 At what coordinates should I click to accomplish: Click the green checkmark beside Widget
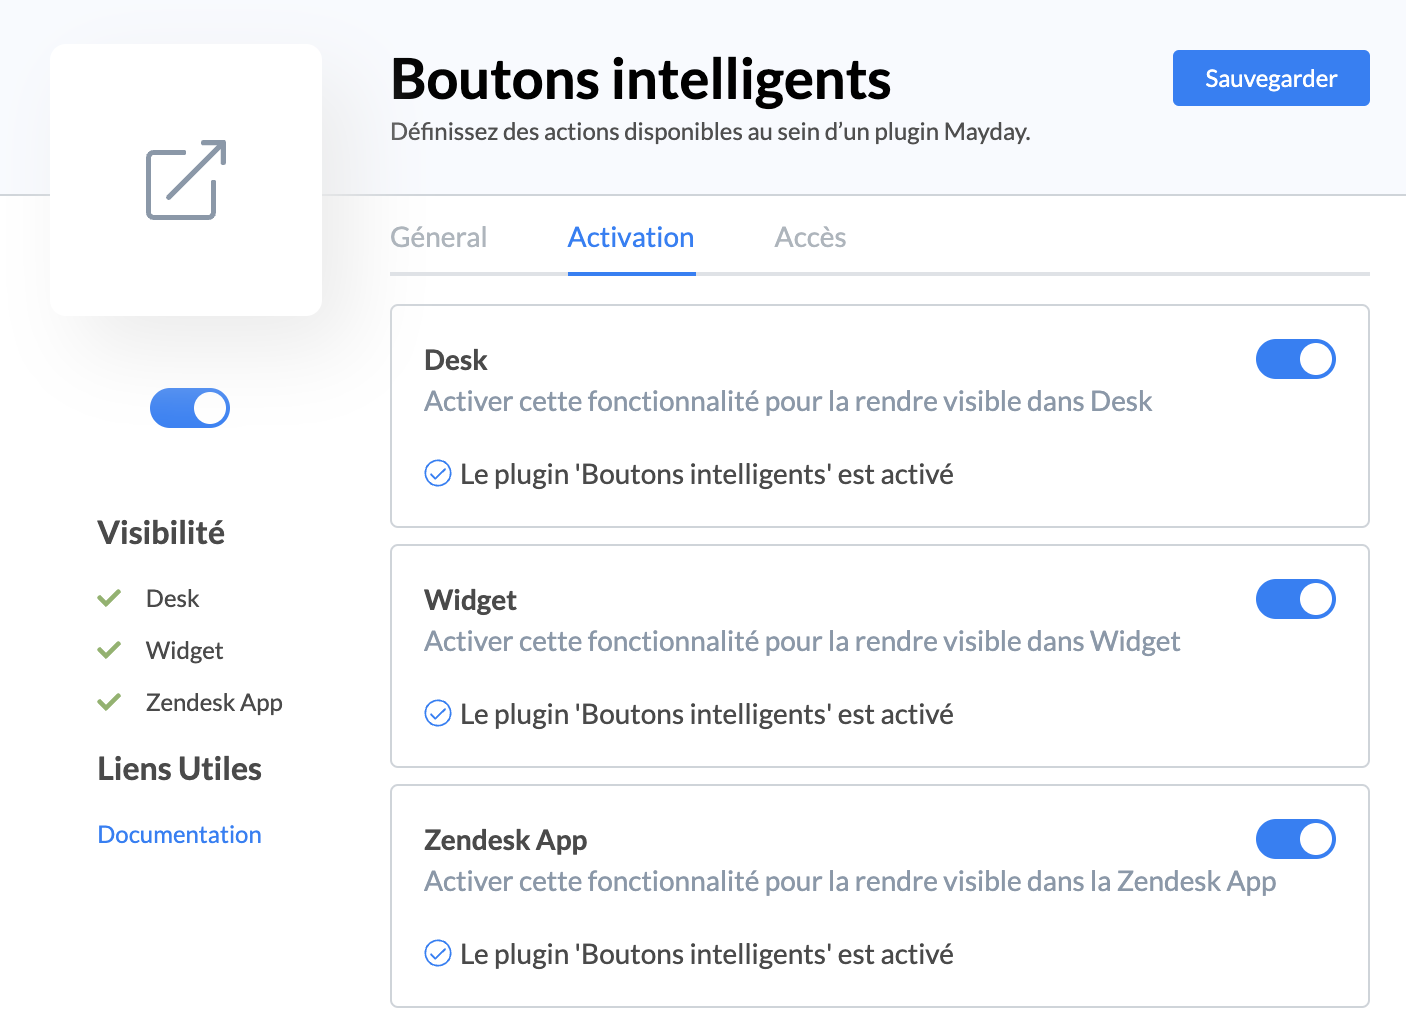[109, 650]
